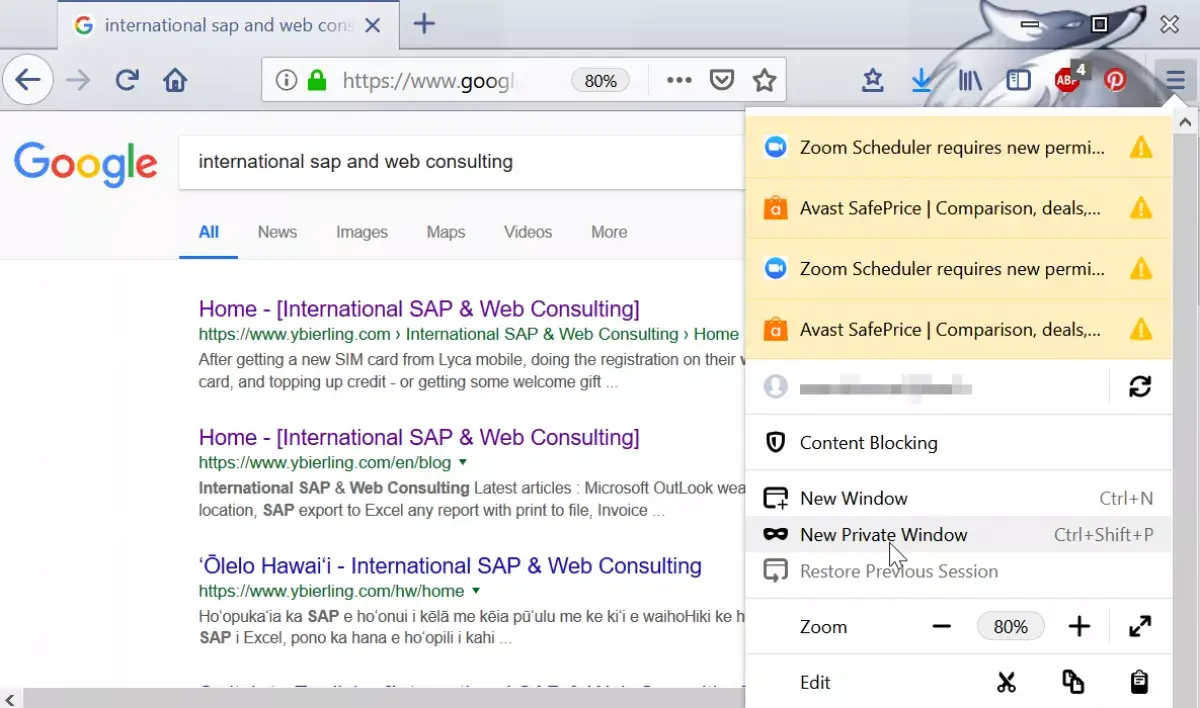The image size is (1200, 708).
Task: Switch to the Images results tab
Action: (362, 232)
